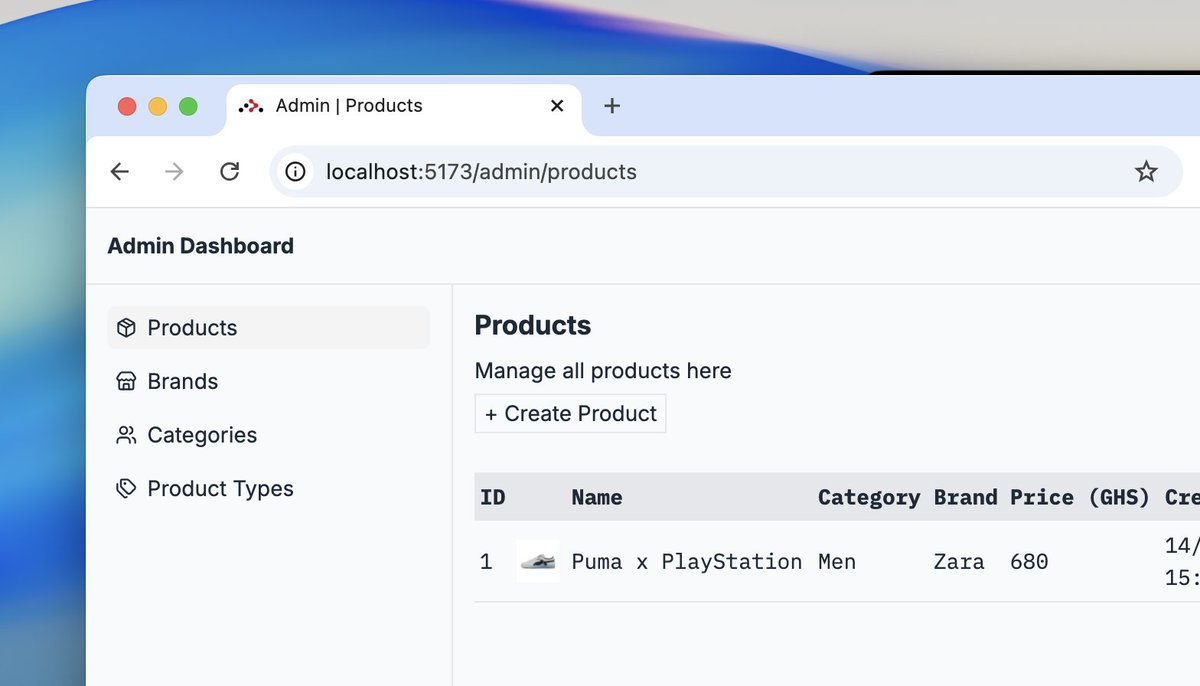Click the Category column header

point(869,497)
